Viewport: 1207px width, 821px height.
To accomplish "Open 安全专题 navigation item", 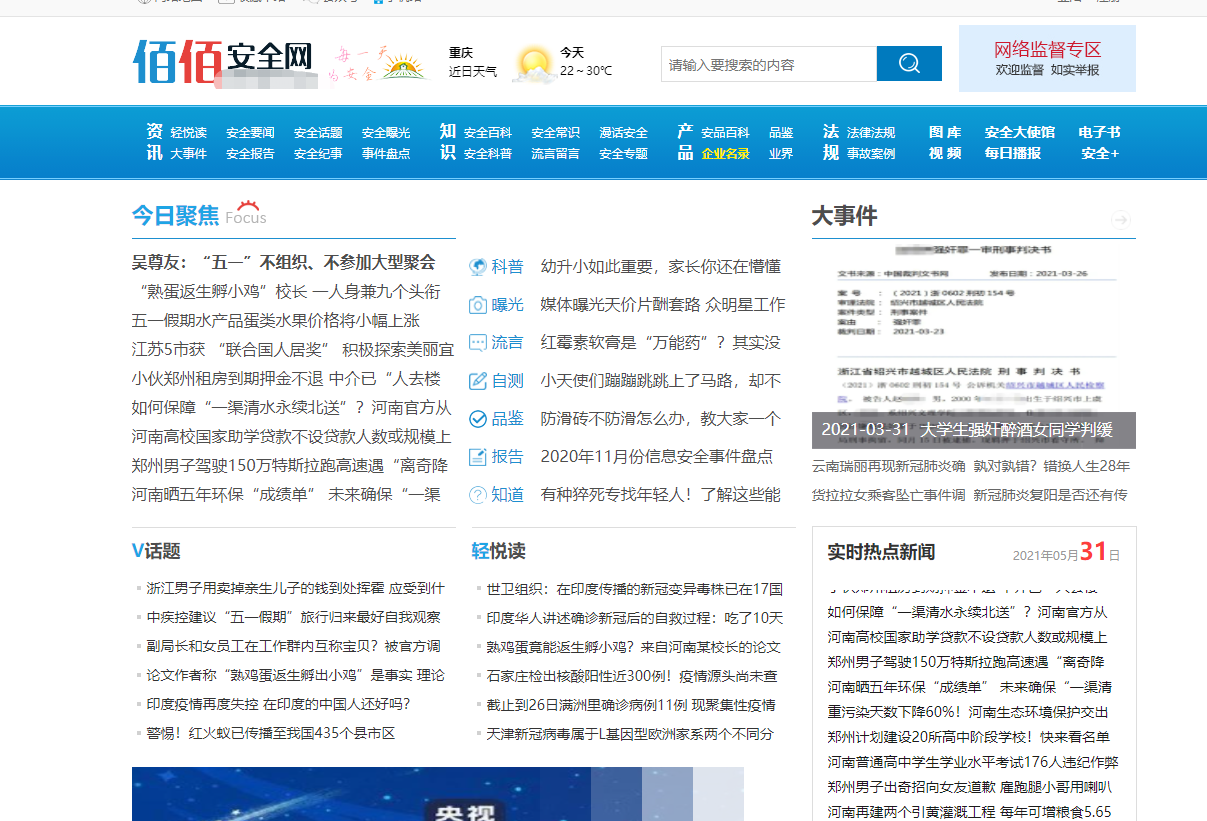I will (x=623, y=154).
